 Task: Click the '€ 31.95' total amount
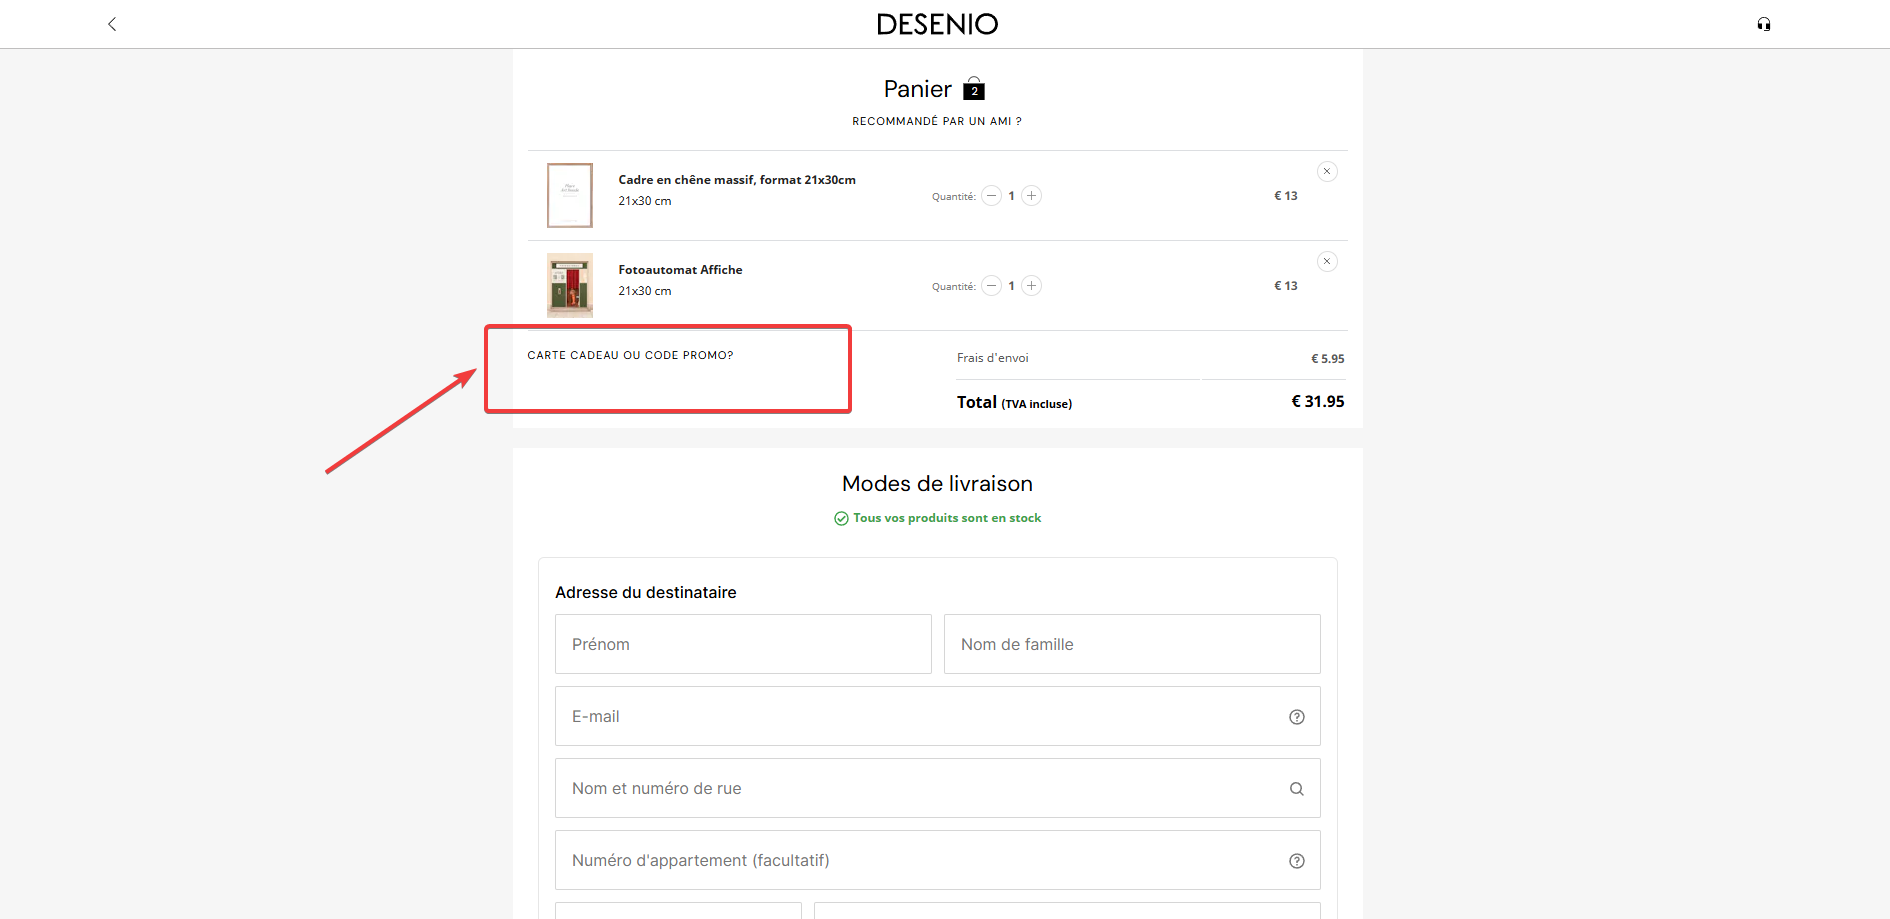point(1318,401)
